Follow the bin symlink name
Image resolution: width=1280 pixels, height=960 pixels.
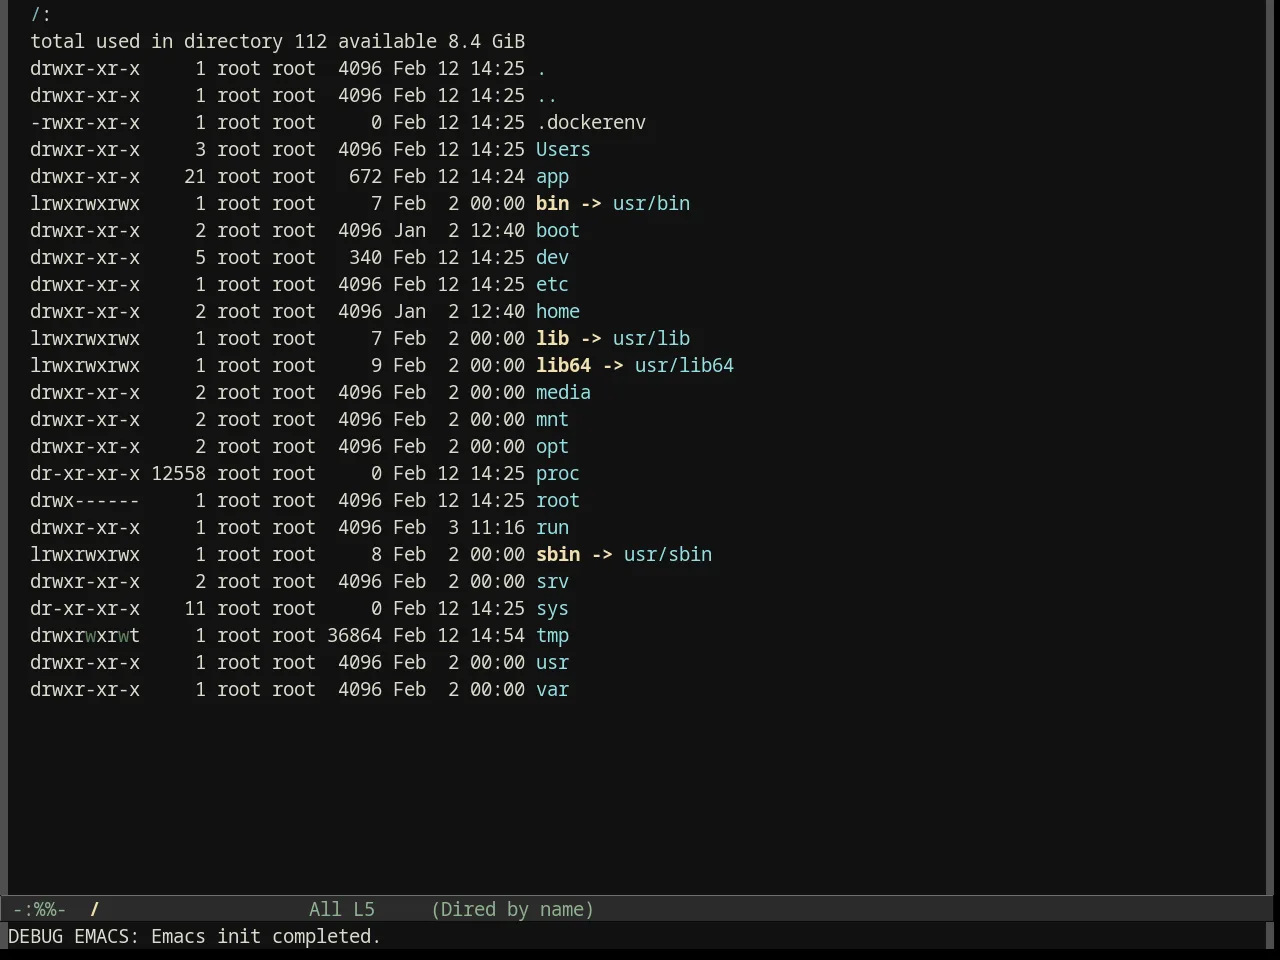pos(552,203)
